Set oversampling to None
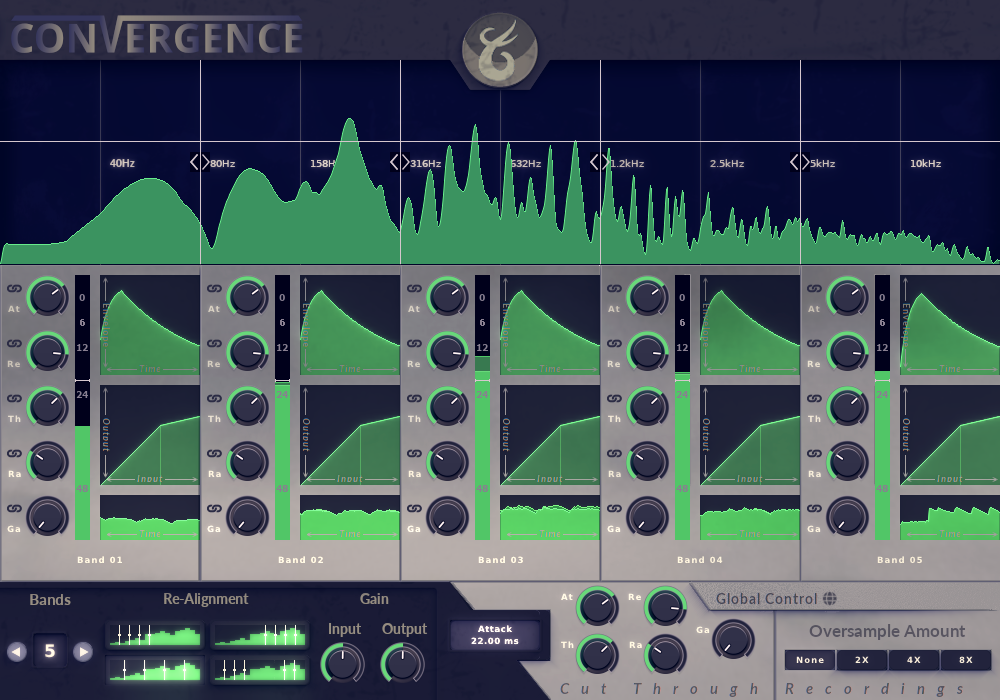Viewport: 1000px width, 700px height. (810, 660)
